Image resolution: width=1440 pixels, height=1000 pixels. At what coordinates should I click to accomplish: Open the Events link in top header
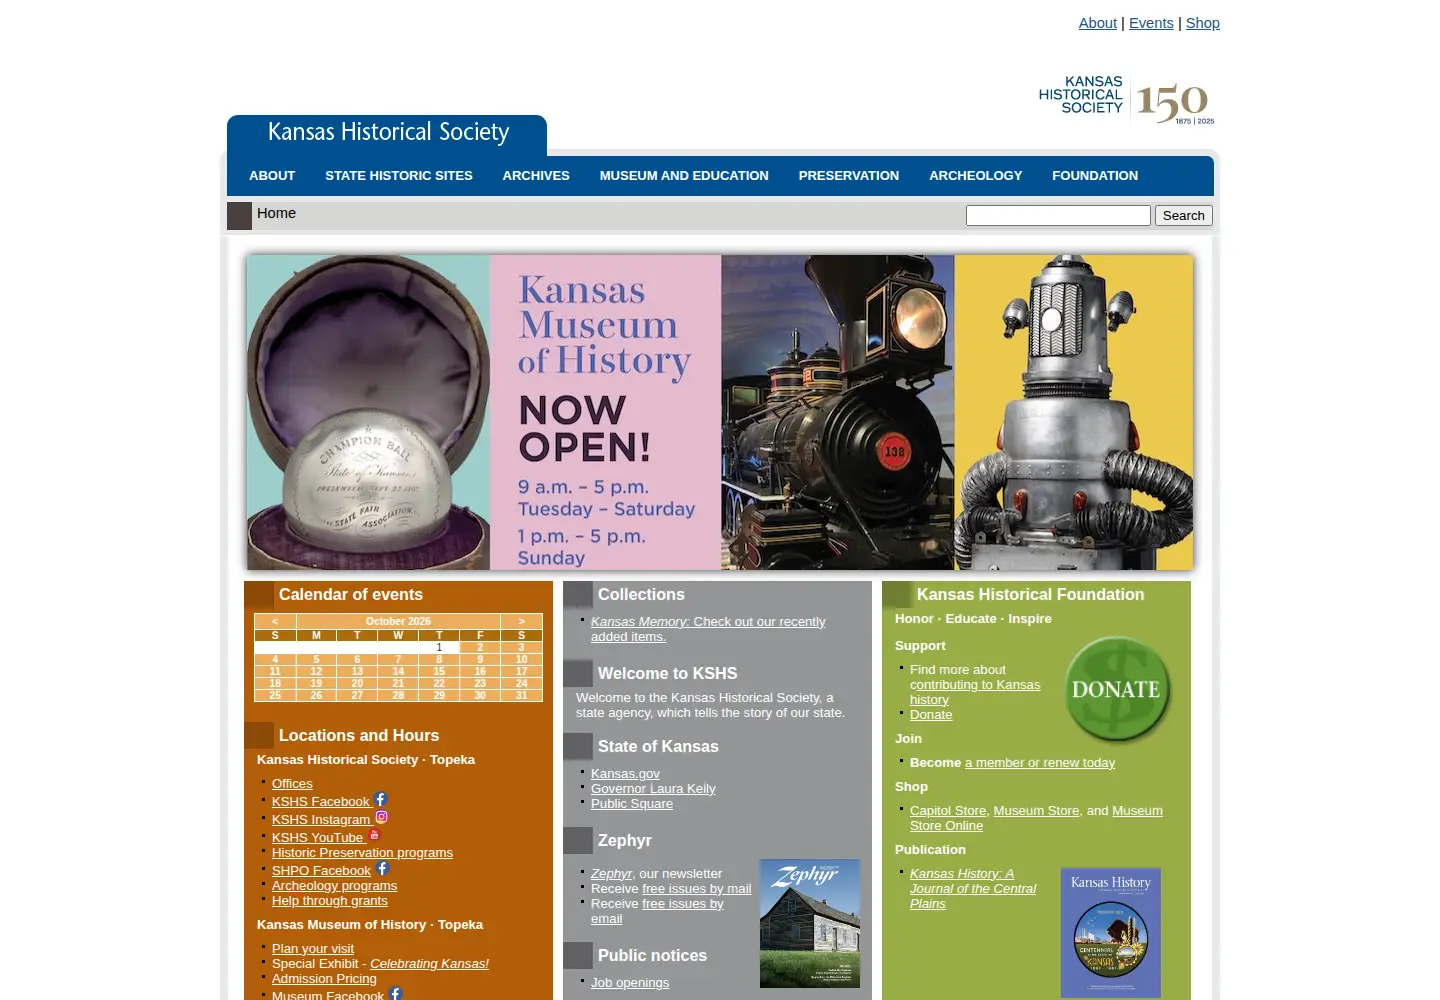pyautogui.click(x=1151, y=23)
